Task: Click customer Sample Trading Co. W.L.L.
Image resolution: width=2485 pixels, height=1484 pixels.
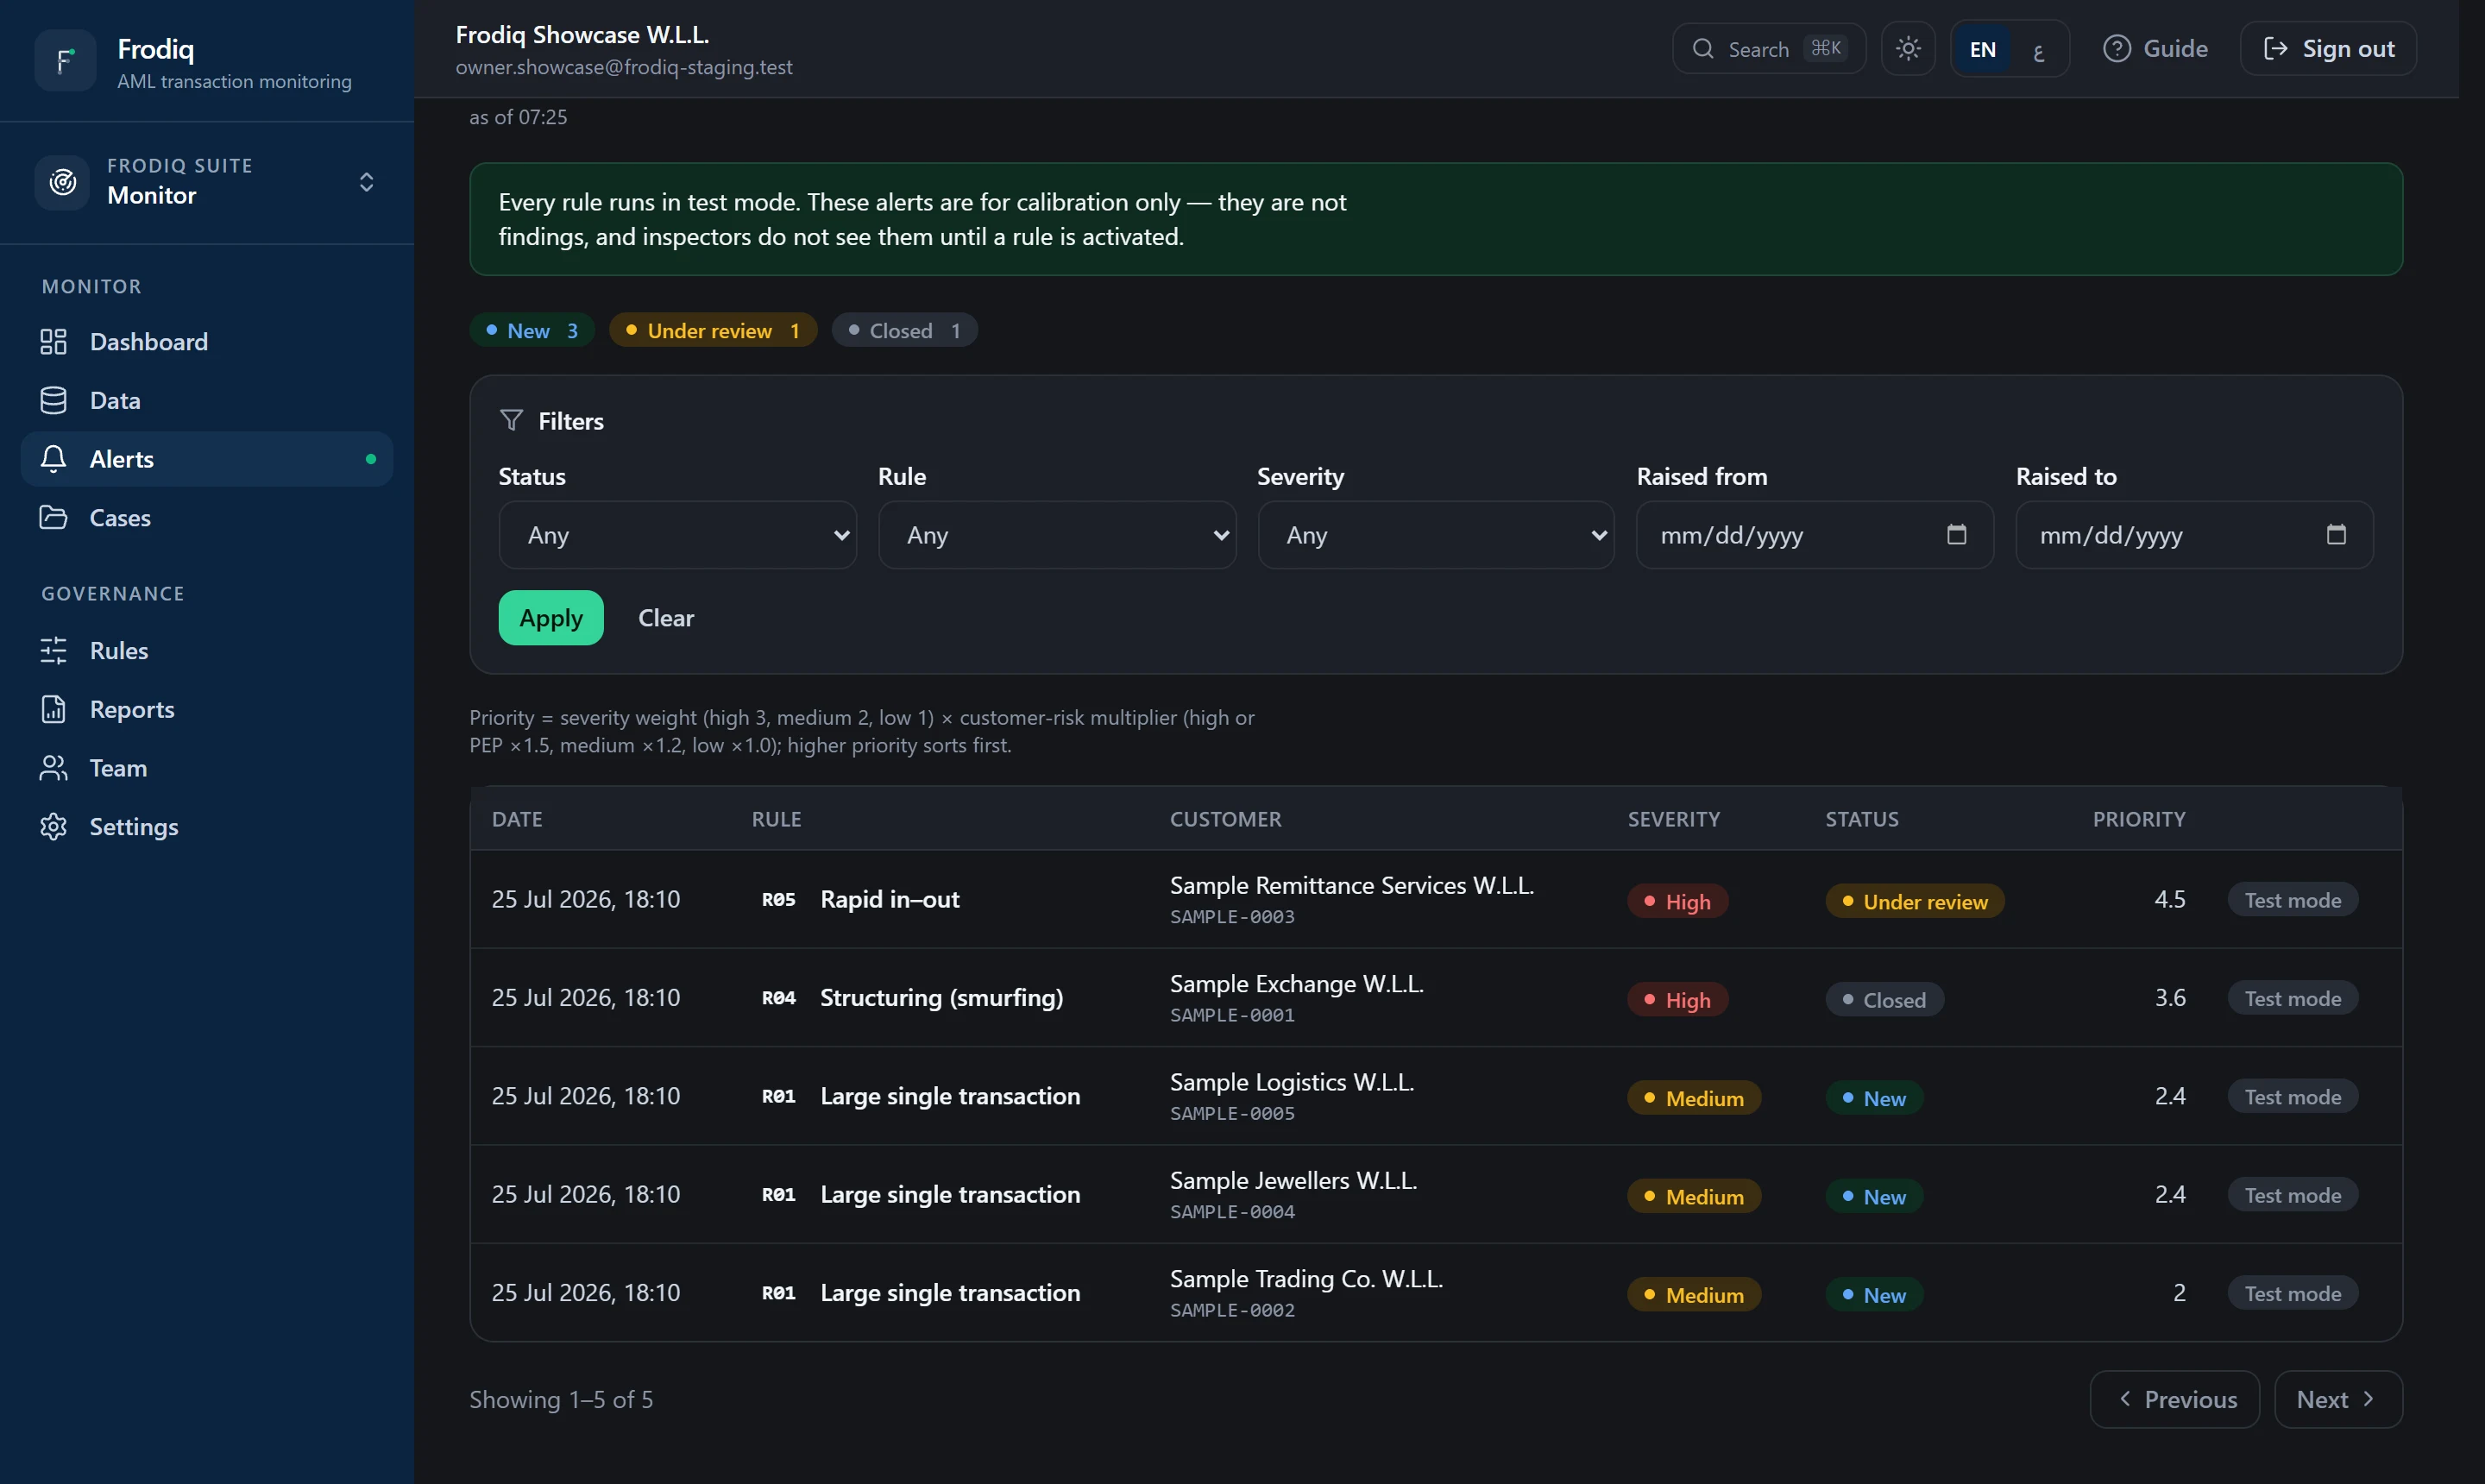Action: coord(1306,1279)
